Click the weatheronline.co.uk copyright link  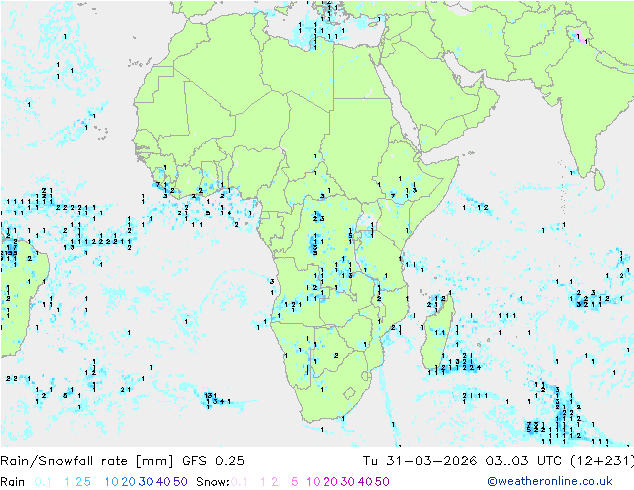pyautogui.click(x=550, y=482)
